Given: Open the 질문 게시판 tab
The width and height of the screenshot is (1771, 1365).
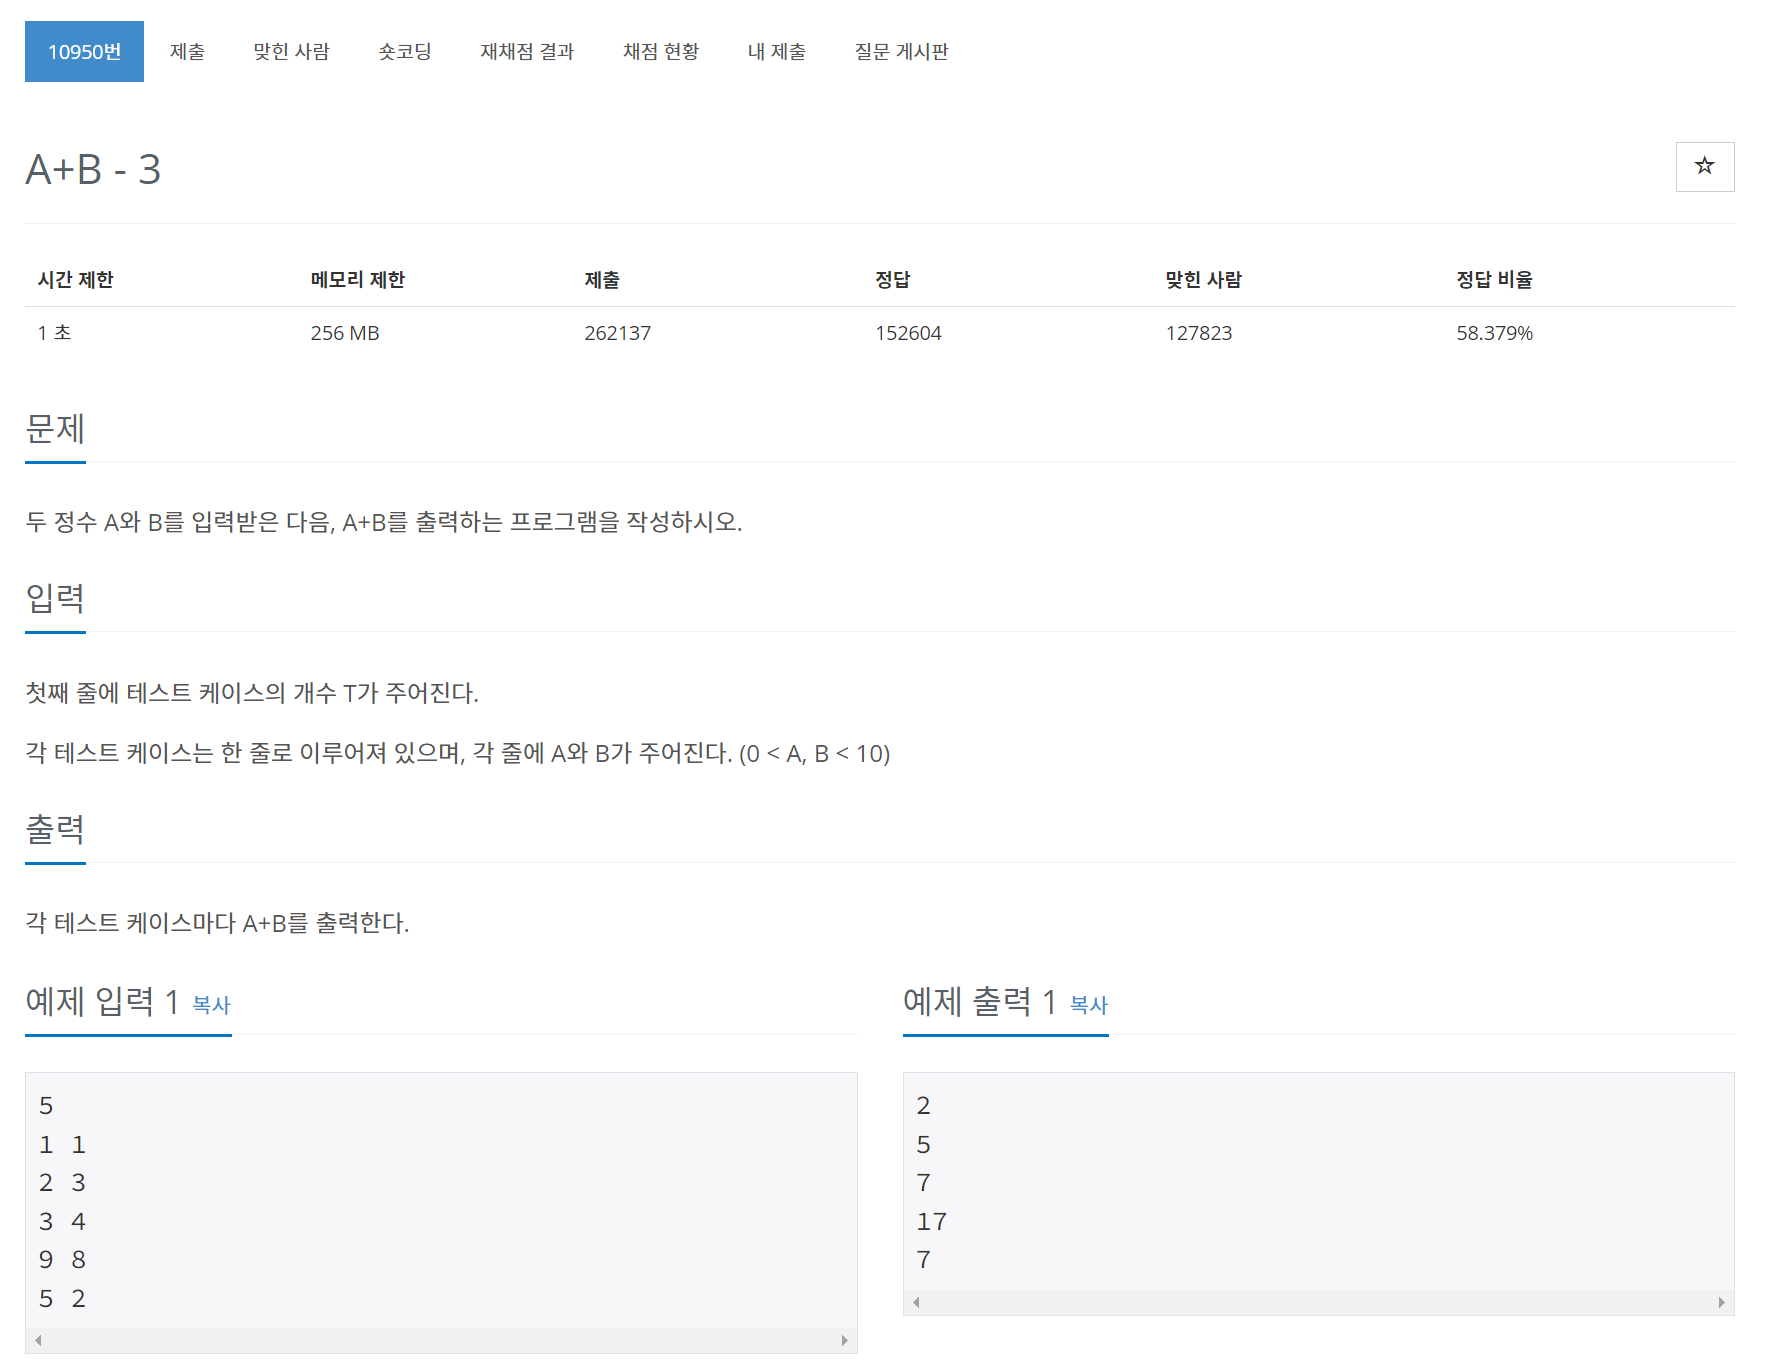Looking at the screenshot, I should (x=901, y=51).
